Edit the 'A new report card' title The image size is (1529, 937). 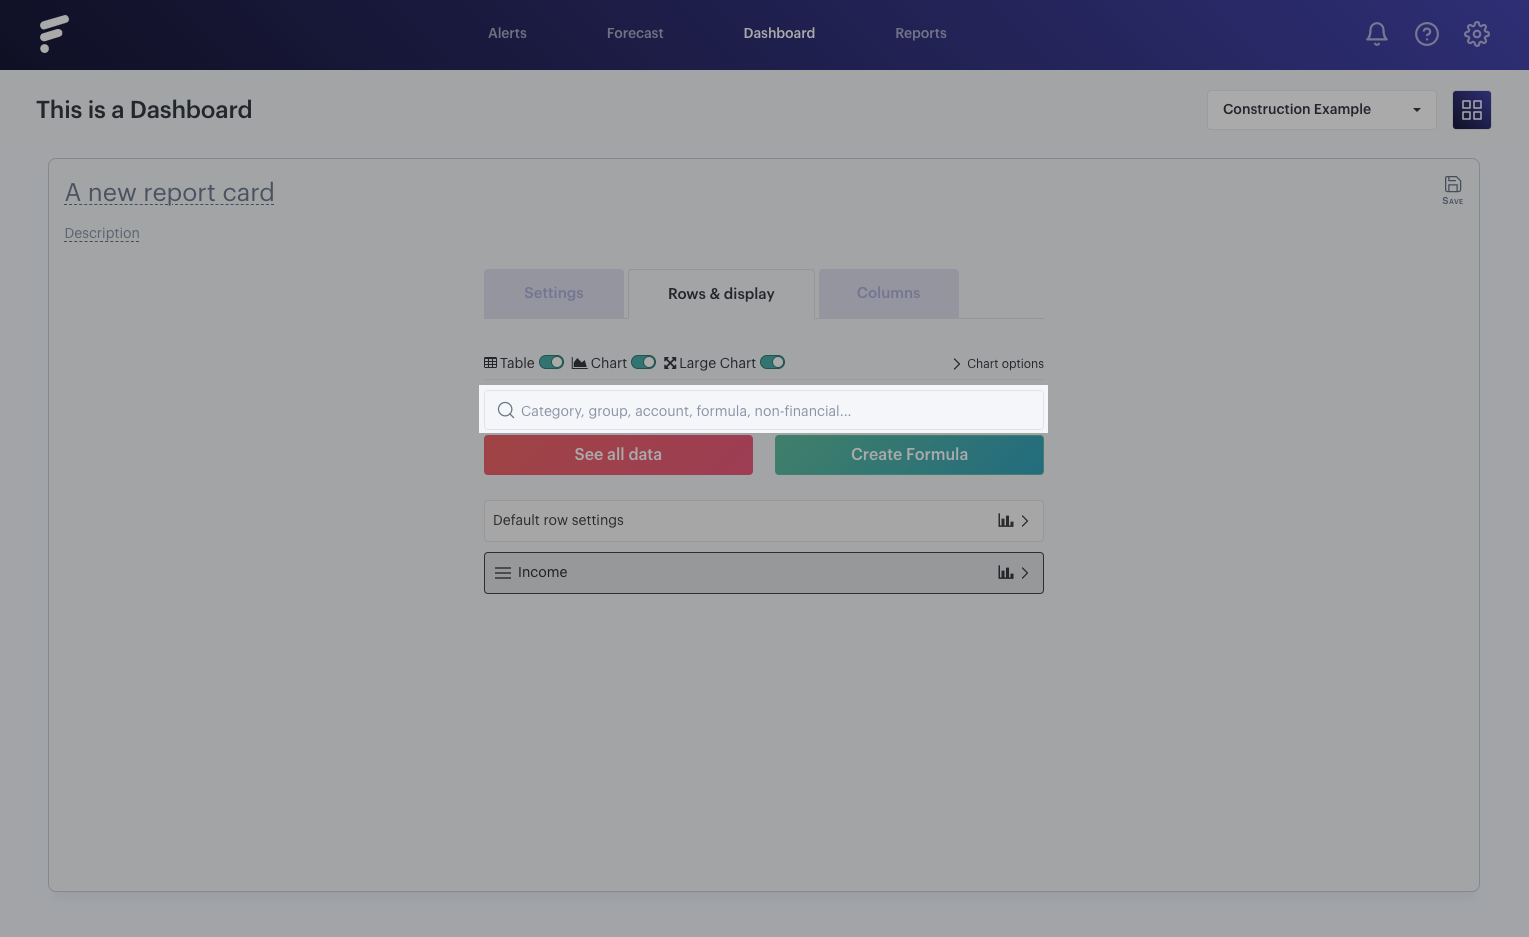click(x=169, y=192)
